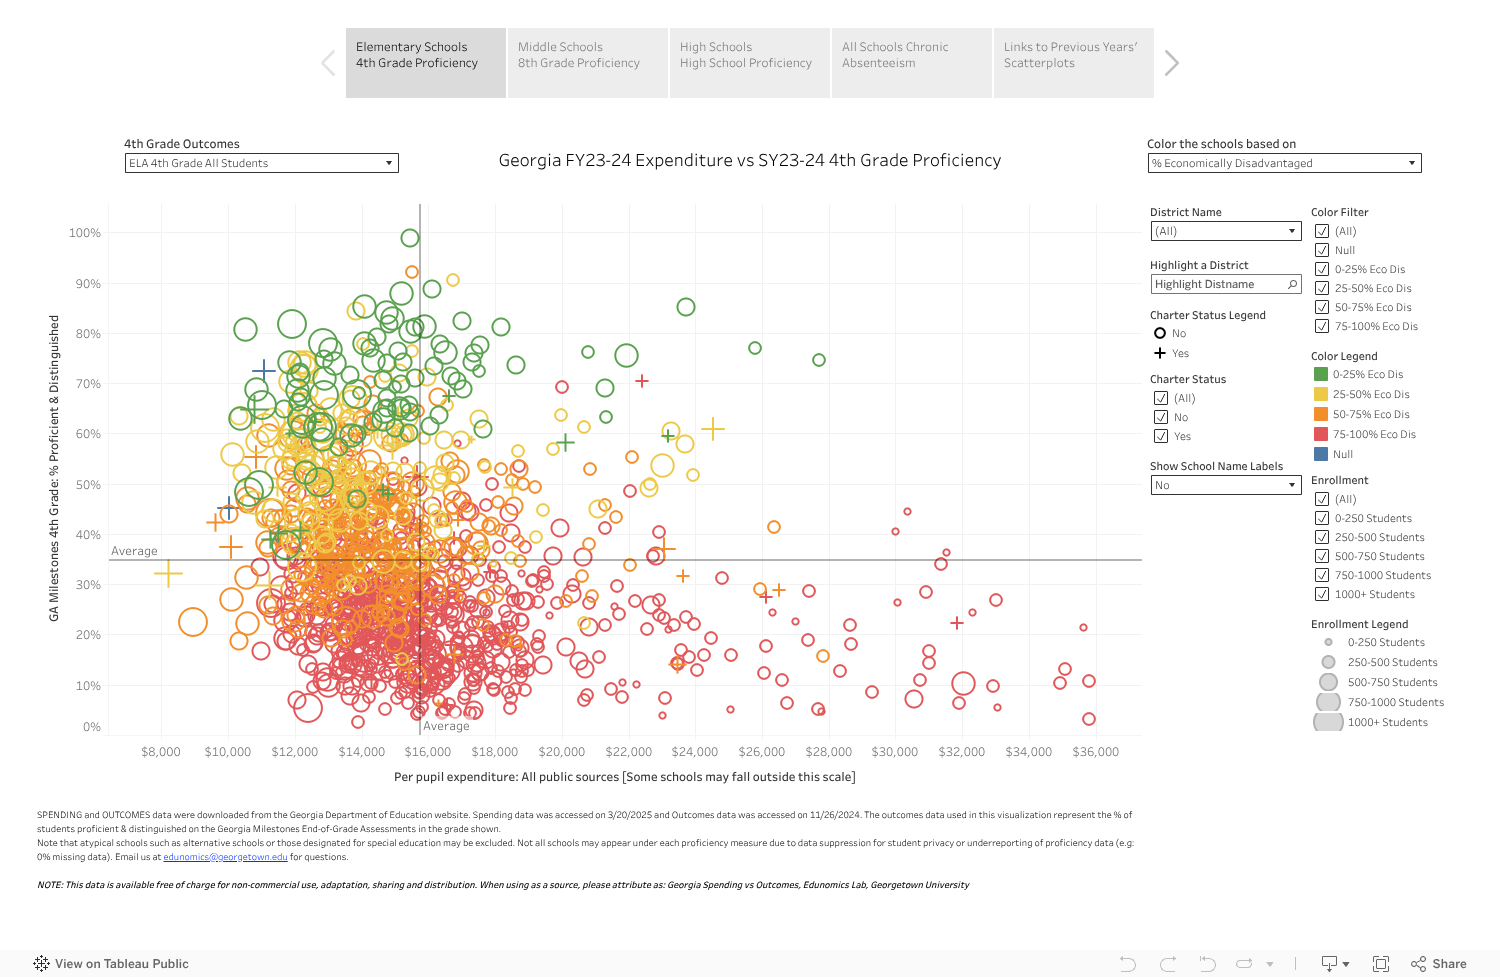Expand the Color the schools based on dropdown
Image resolution: width=1500 pixels, height=977 pixels.
point(1284,163)
